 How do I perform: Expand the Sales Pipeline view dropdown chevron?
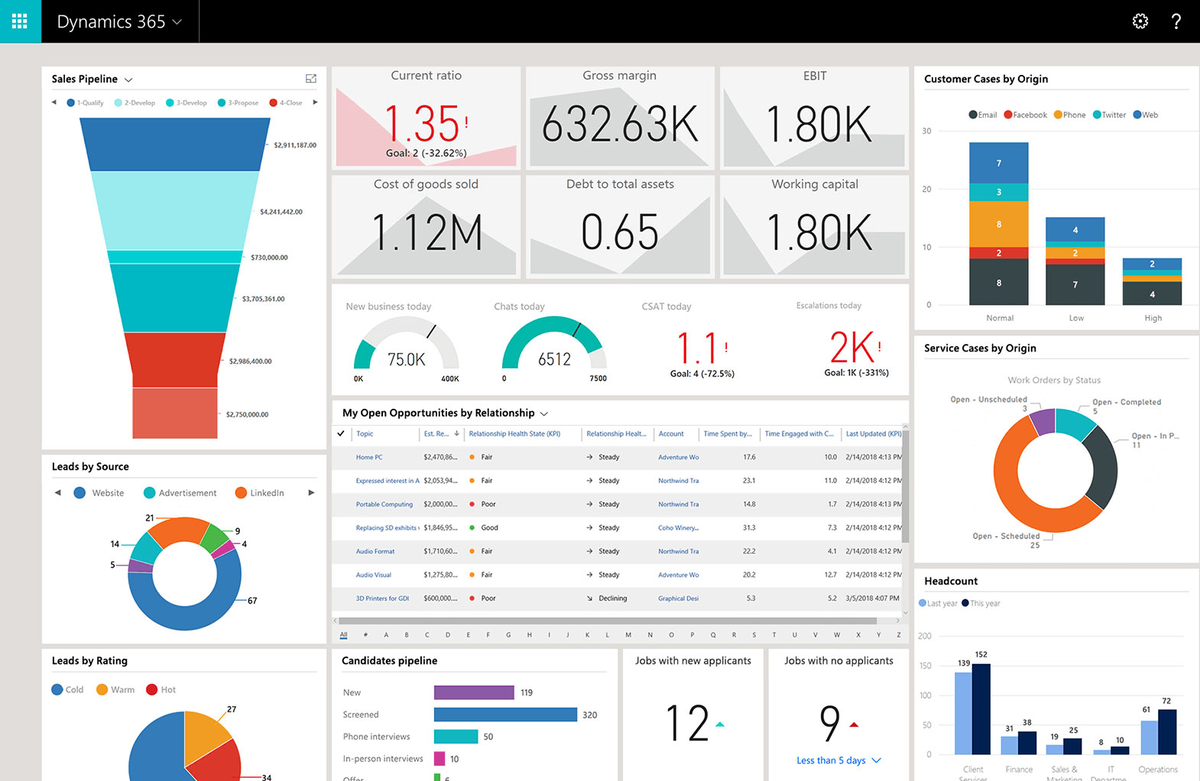(x=129, y=80)
